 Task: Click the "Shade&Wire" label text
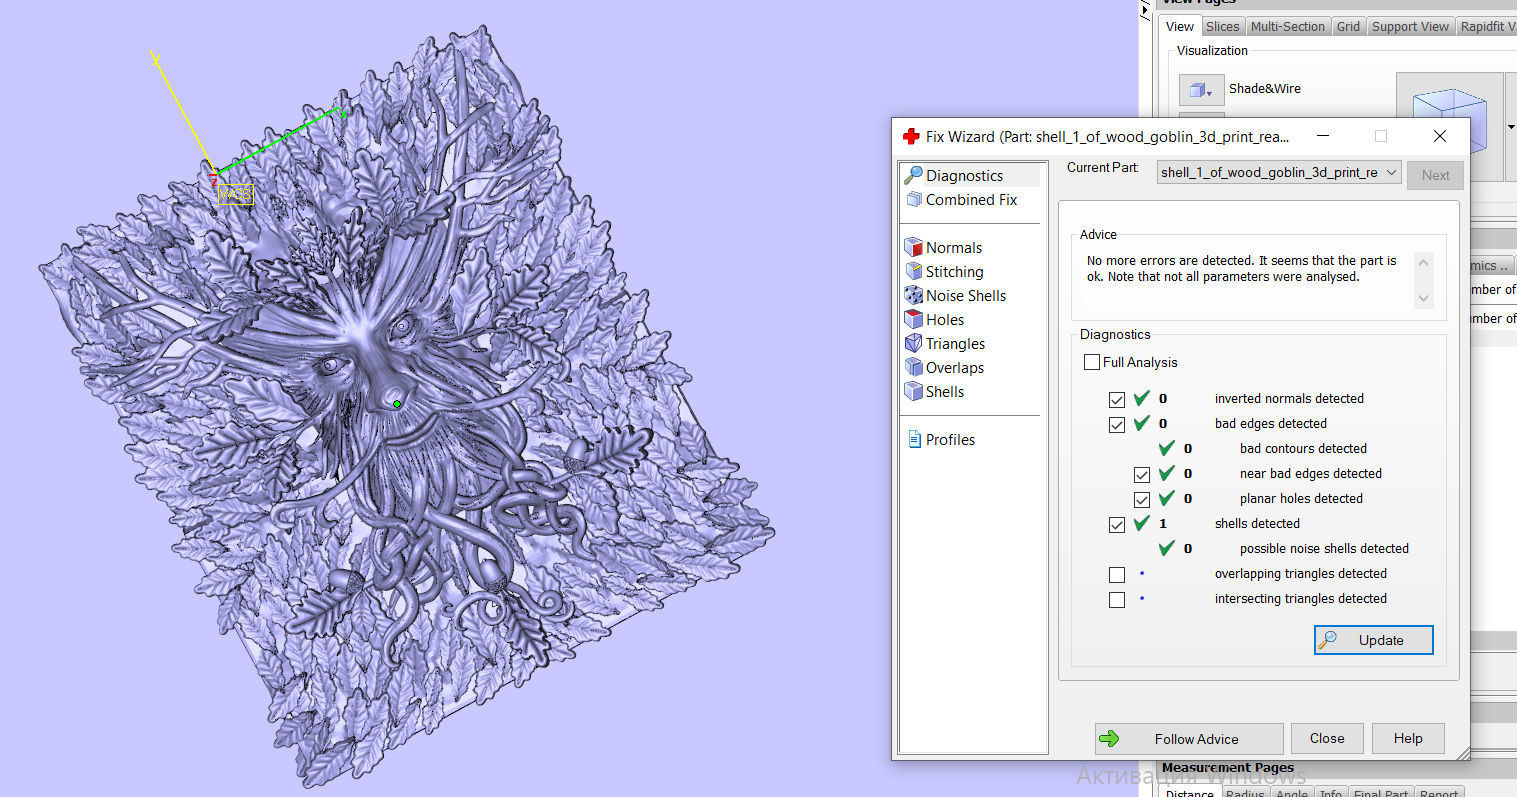[1265, 88]
